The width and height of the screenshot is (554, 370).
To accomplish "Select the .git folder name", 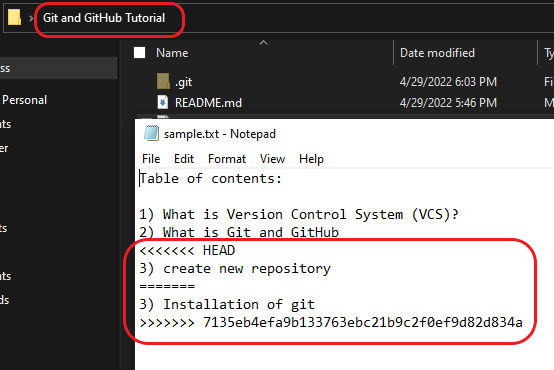I will pos(183,82).
